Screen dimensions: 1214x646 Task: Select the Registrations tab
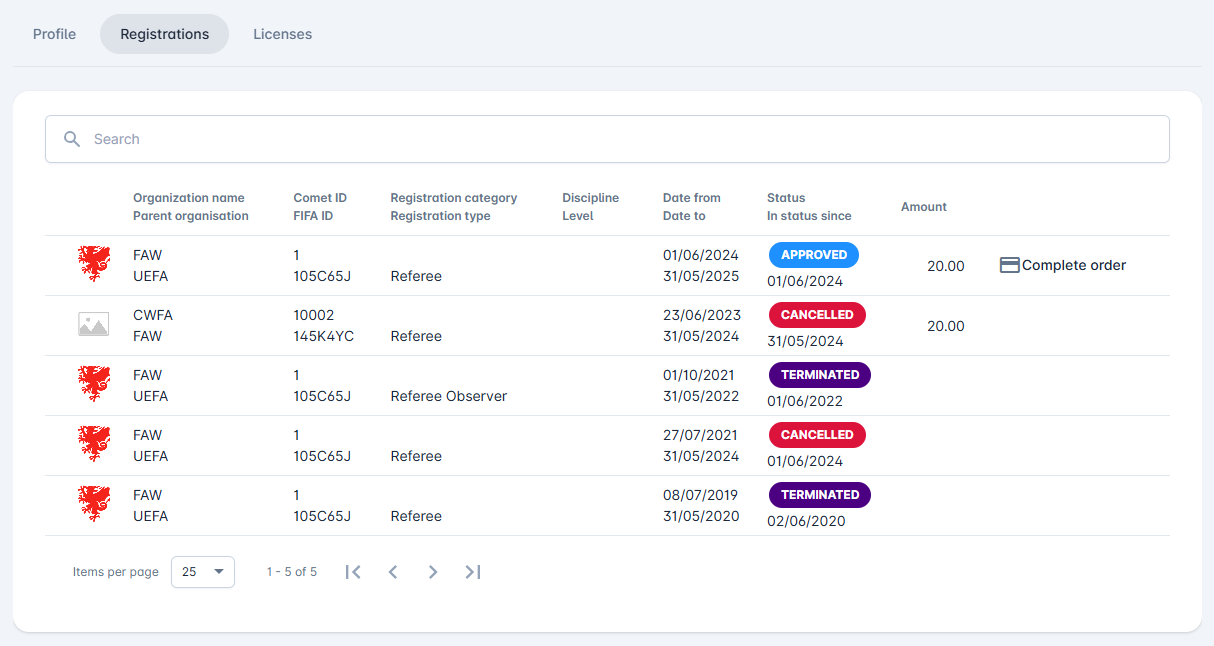[164, 34]
